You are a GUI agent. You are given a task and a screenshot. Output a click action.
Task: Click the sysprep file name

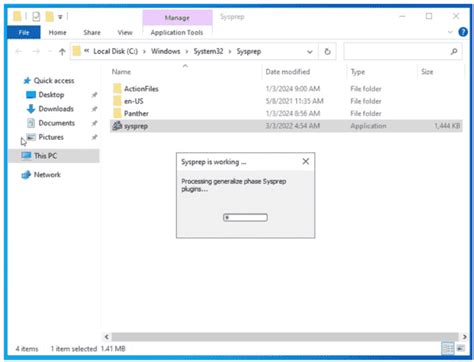(136, 126)
